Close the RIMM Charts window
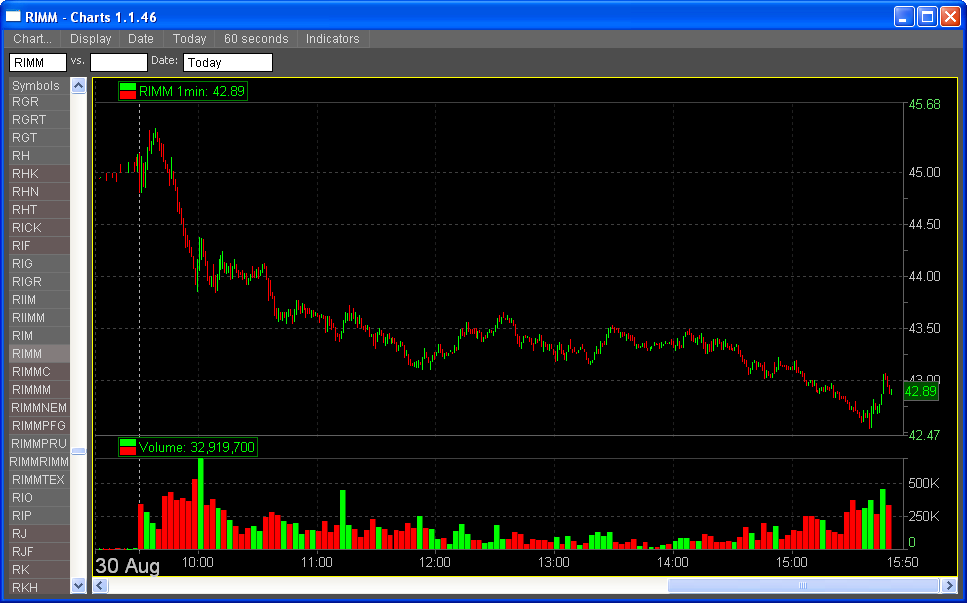The height and width of the screenshot is (603, 967). (x=950, y=17)
